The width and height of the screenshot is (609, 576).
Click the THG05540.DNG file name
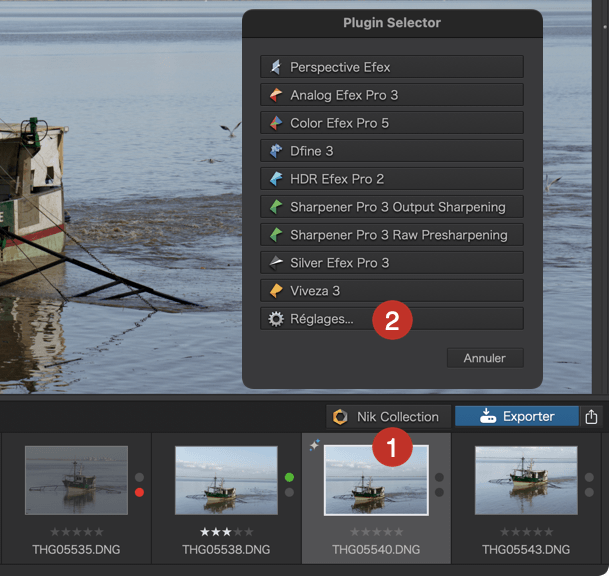376,550
